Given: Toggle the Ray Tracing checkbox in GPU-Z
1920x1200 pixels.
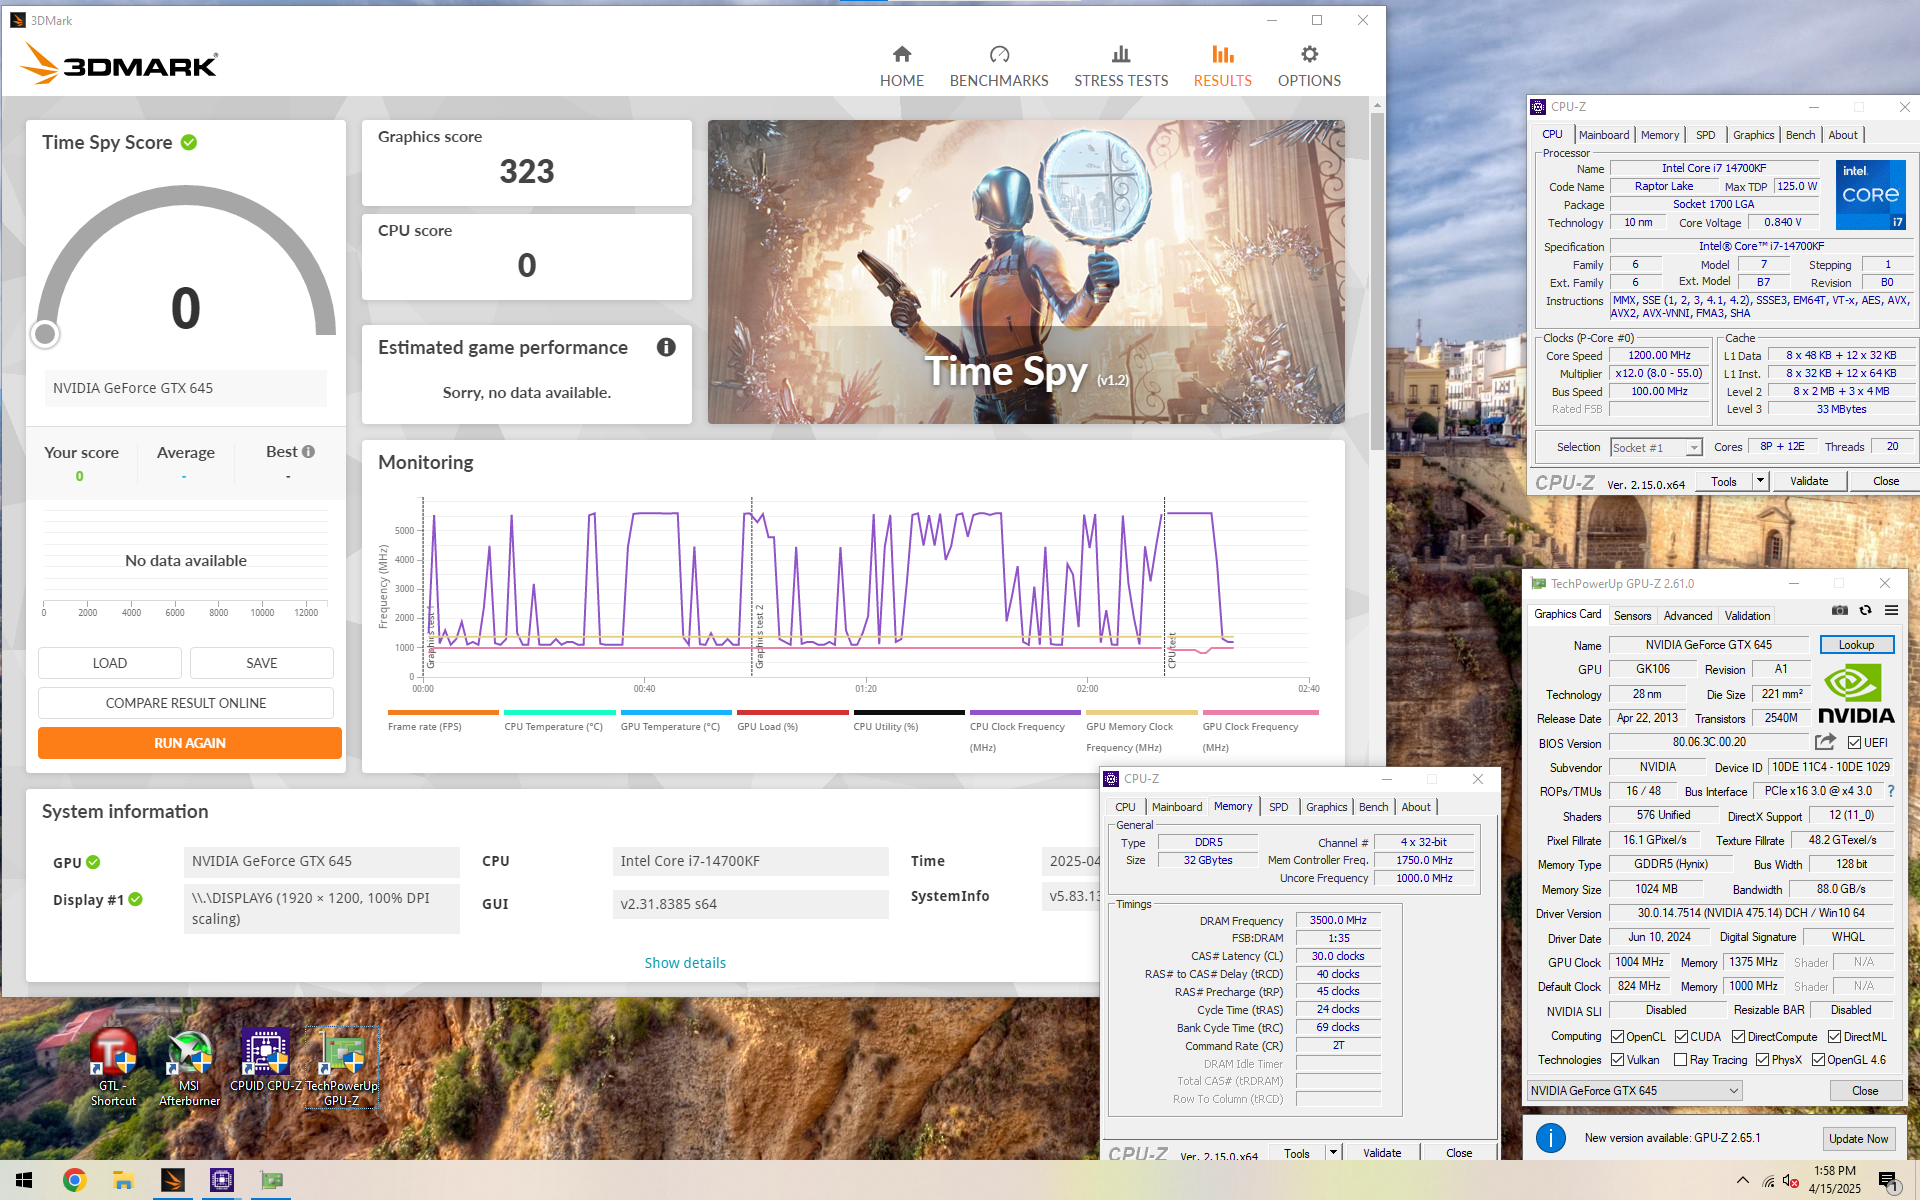Looking at the screenshot, I should tap(1681, 1060).
